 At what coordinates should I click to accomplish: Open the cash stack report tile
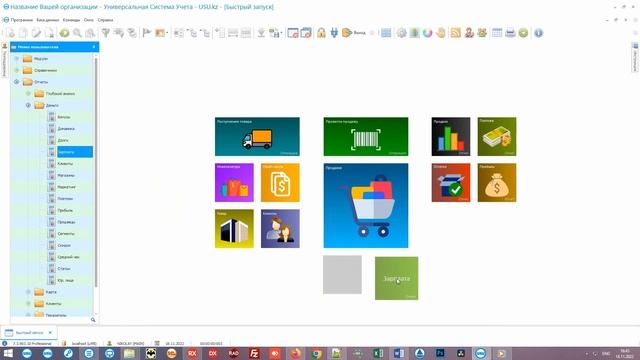(x=497, y=136)
